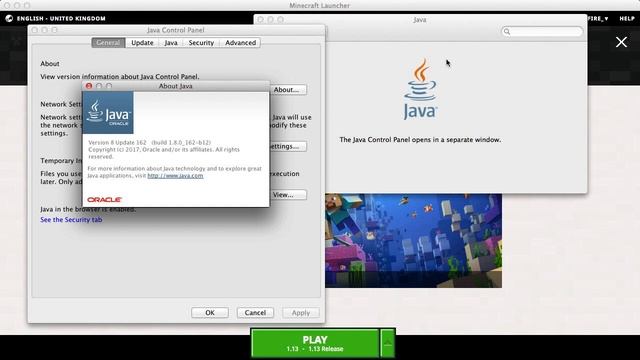Click the Java Oracle logo in About dialog
The height and width of the screenshot is (360, 640).
pos(108,113)
